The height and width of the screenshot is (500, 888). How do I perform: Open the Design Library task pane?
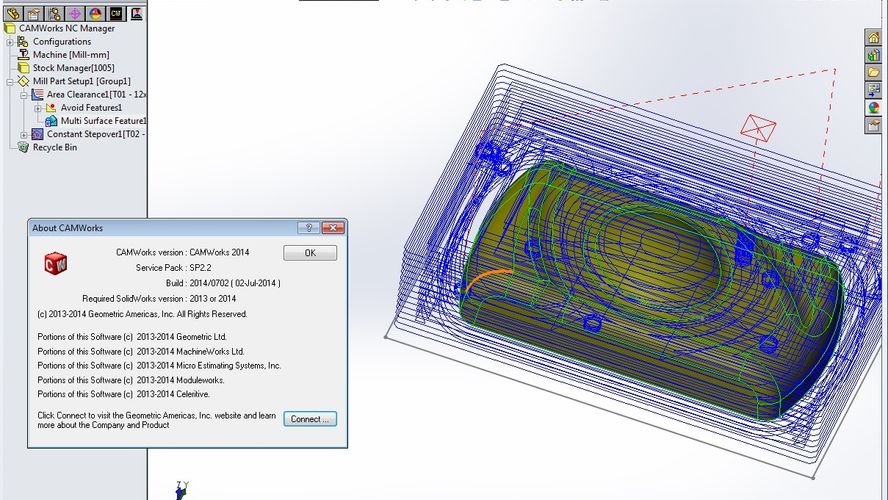tap(873, 55)
